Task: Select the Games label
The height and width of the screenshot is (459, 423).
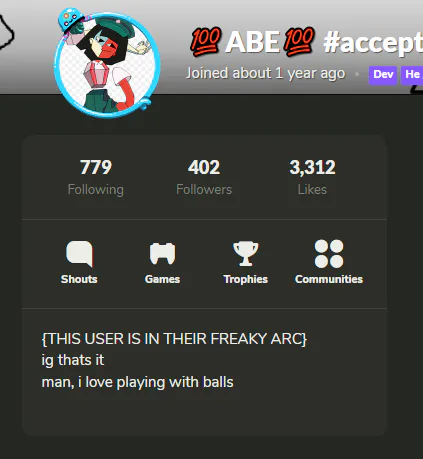Action: [162, 279]
